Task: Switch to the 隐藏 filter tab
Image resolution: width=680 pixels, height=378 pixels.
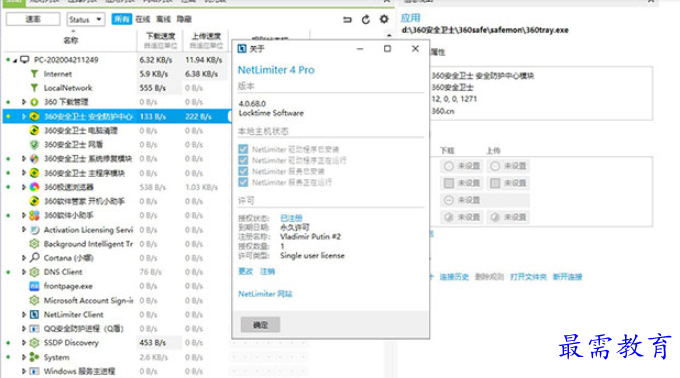Action: click(x=184, y=19)
